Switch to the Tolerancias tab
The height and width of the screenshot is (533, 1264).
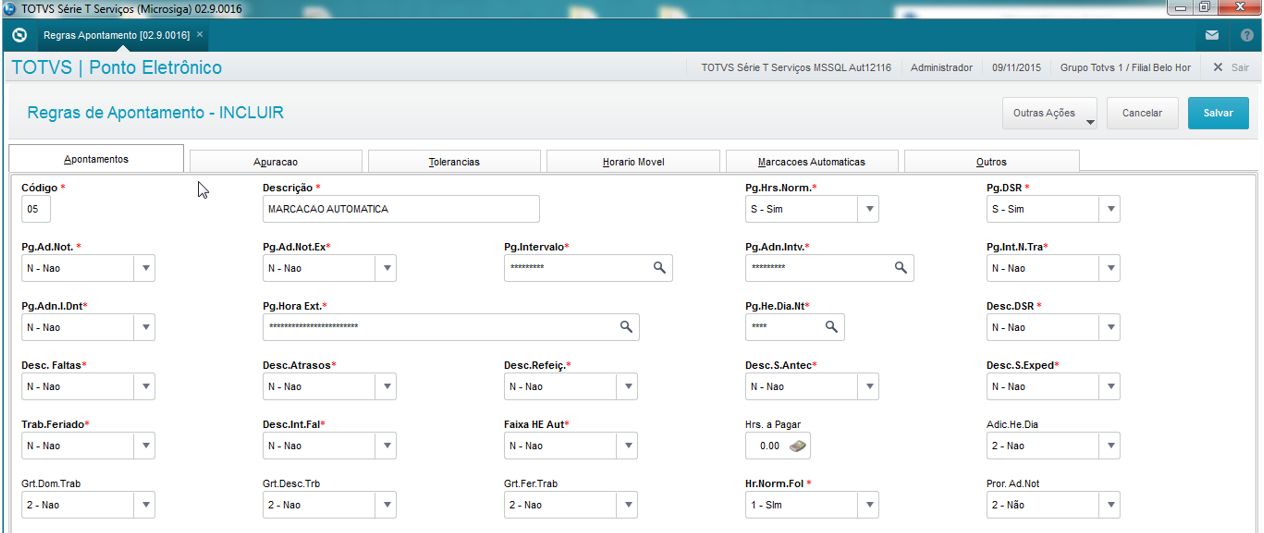coord(454,161)
